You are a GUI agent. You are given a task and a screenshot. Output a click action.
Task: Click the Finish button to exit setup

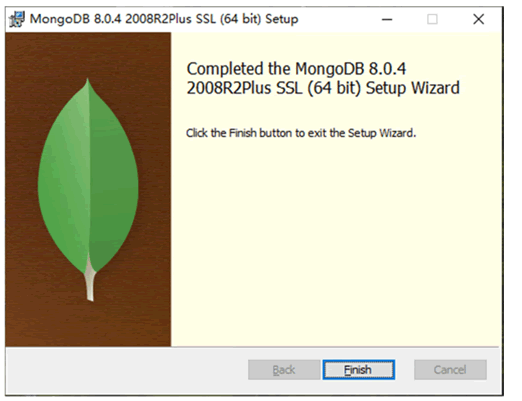[x=358, y=370]
